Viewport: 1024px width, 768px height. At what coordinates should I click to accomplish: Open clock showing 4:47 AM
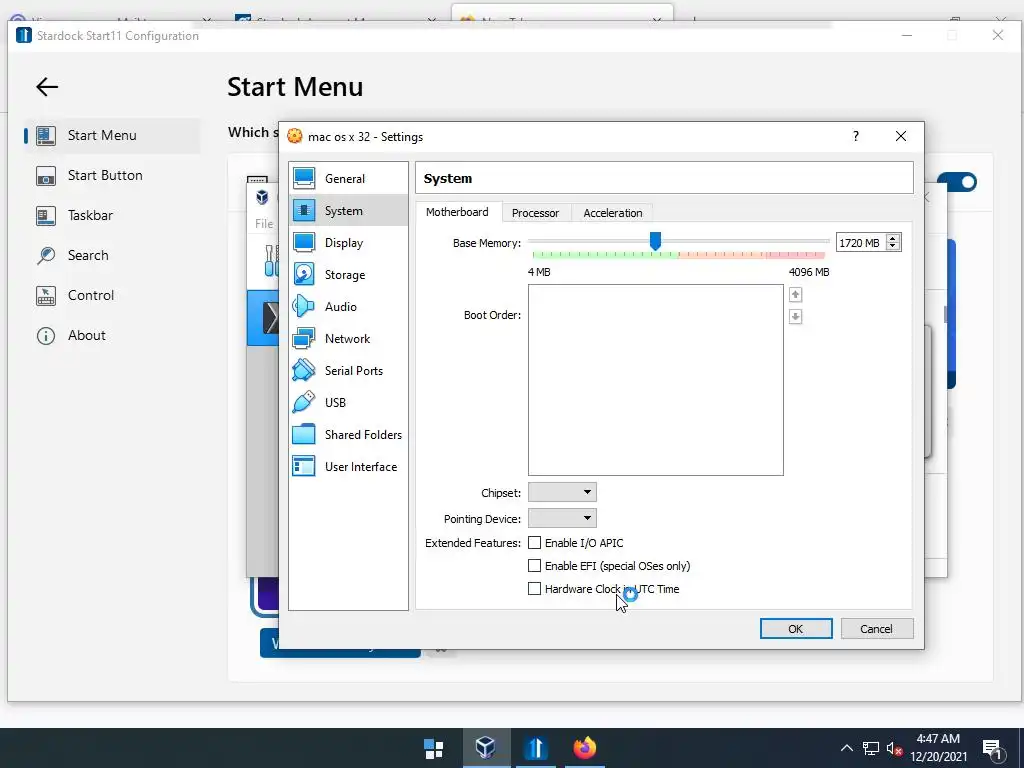click(x=938, y=748)
